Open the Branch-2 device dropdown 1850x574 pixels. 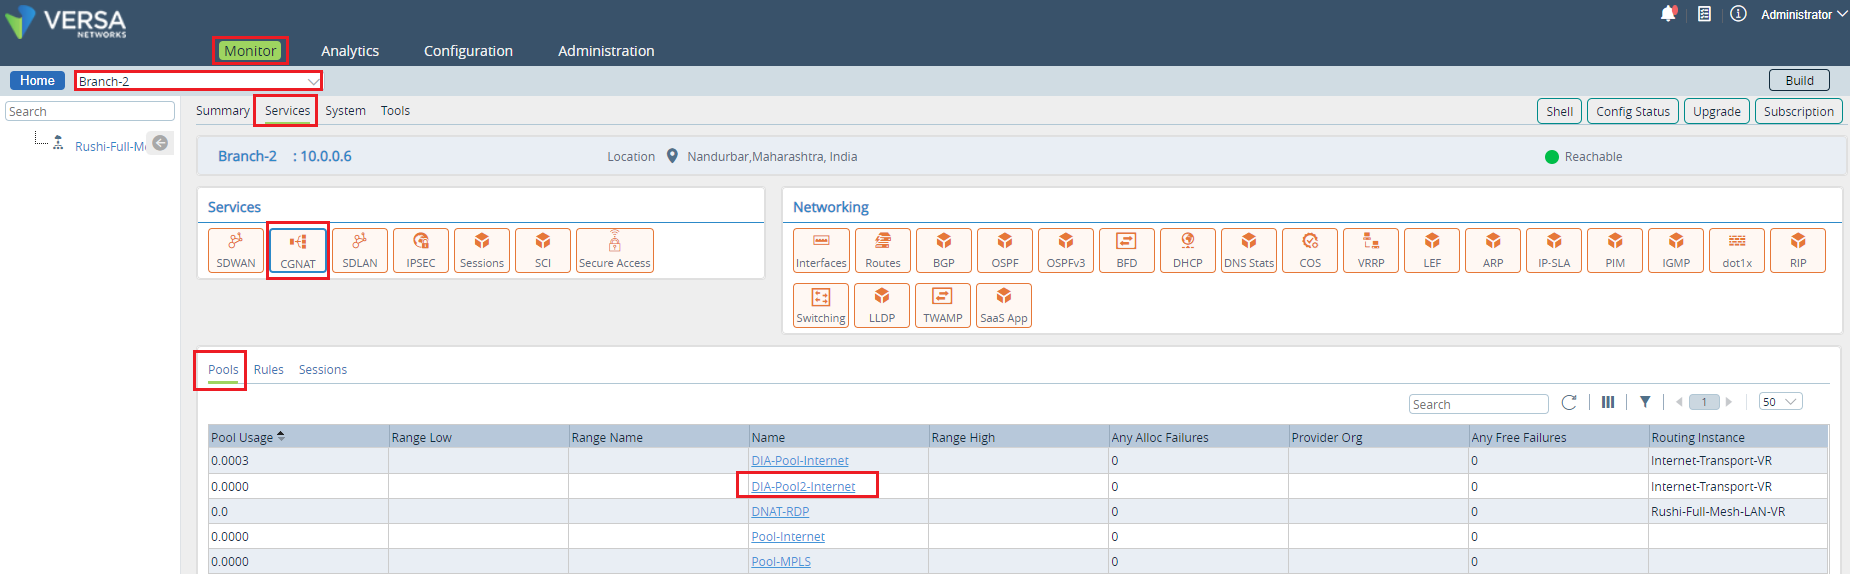[198, 81]
